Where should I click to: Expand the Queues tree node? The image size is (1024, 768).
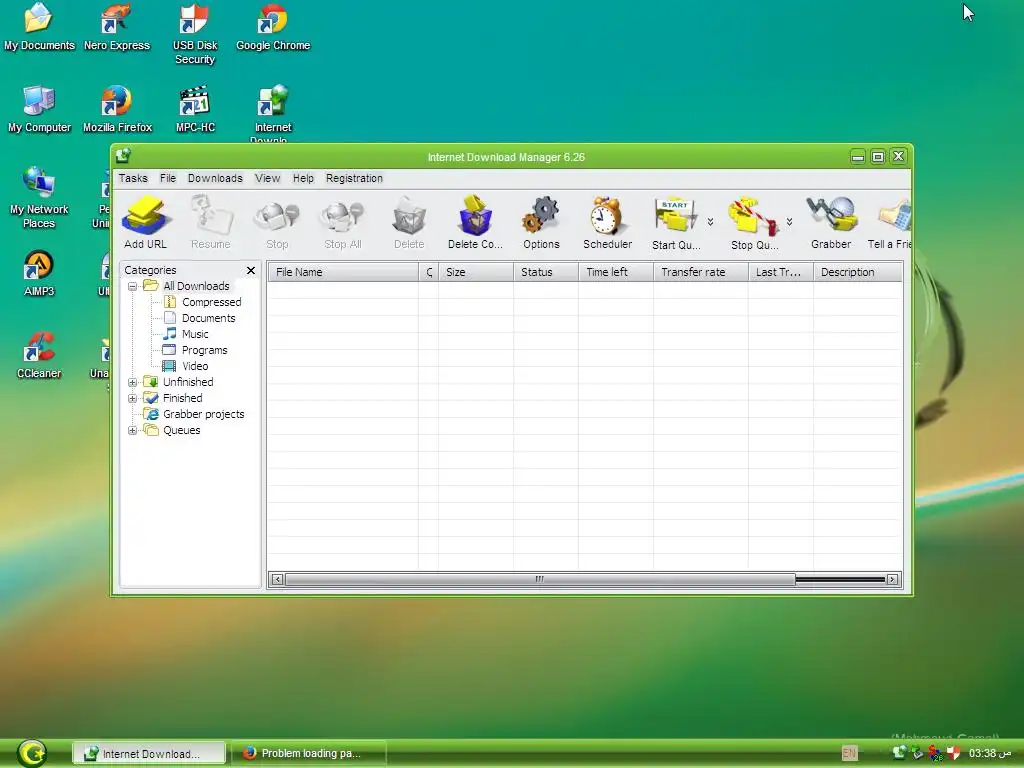(x=133, y=430)
